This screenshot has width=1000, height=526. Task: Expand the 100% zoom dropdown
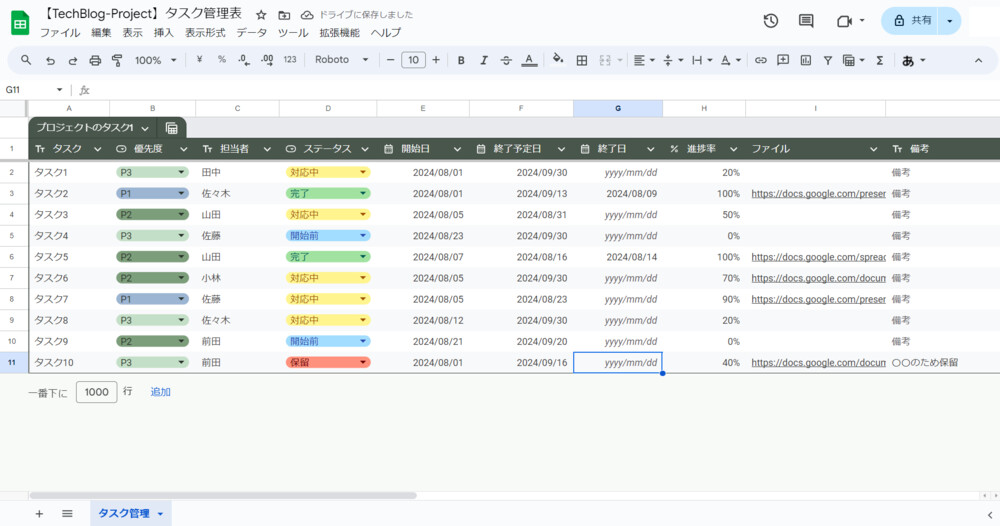pyautogui.click(x=155, y=60)
